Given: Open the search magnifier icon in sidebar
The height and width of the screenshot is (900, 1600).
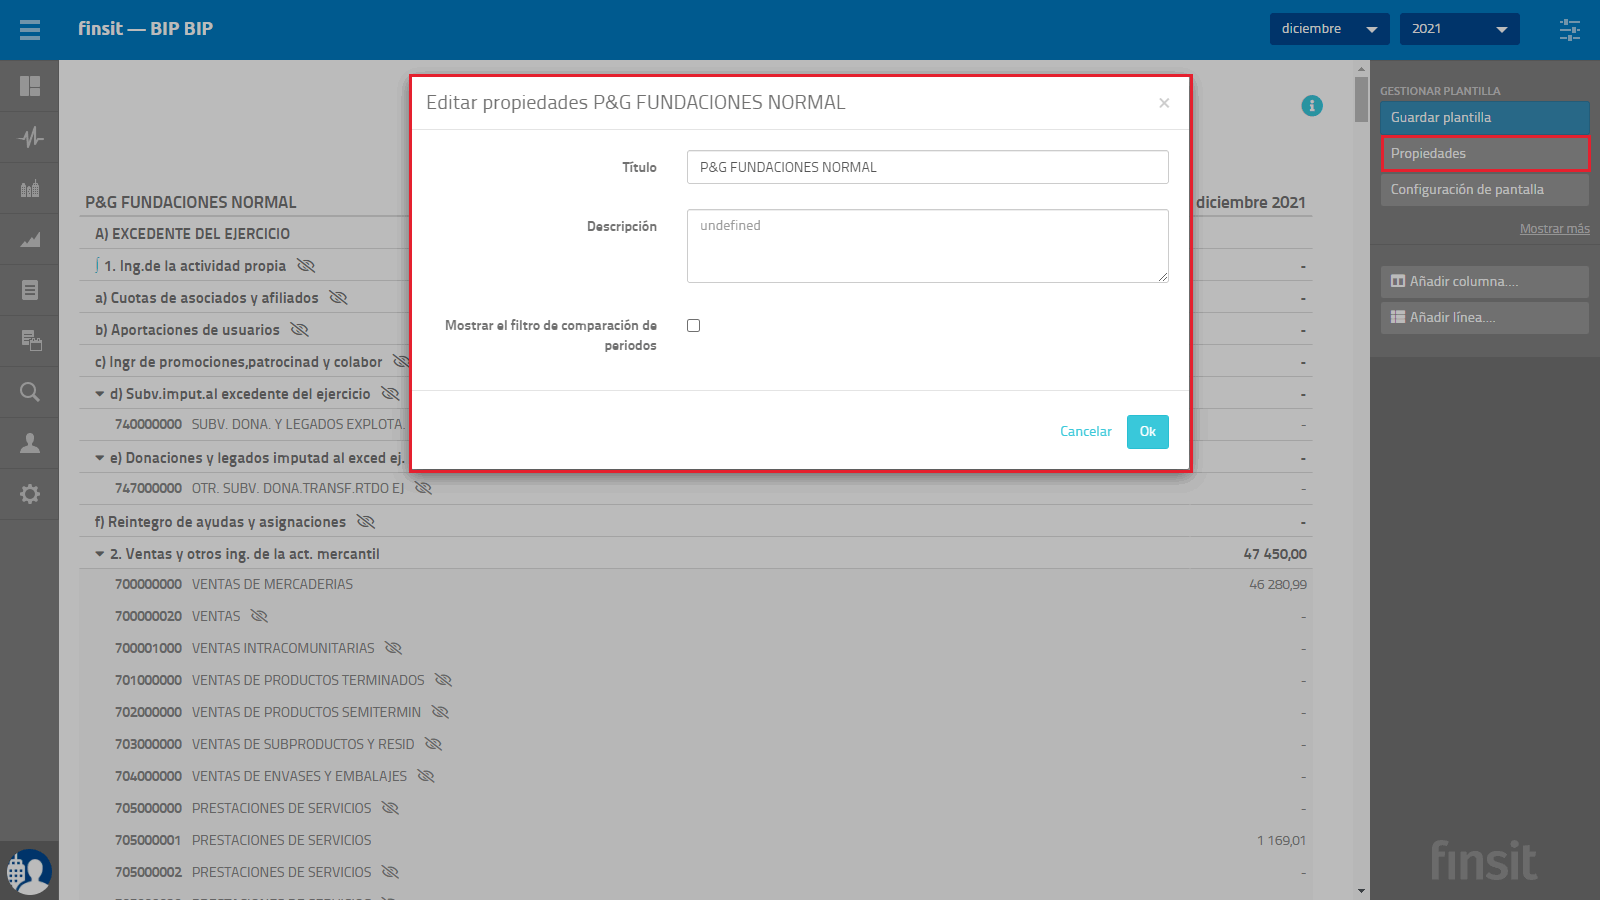Looking at the screenshot, I should click(x=30, y=392).
